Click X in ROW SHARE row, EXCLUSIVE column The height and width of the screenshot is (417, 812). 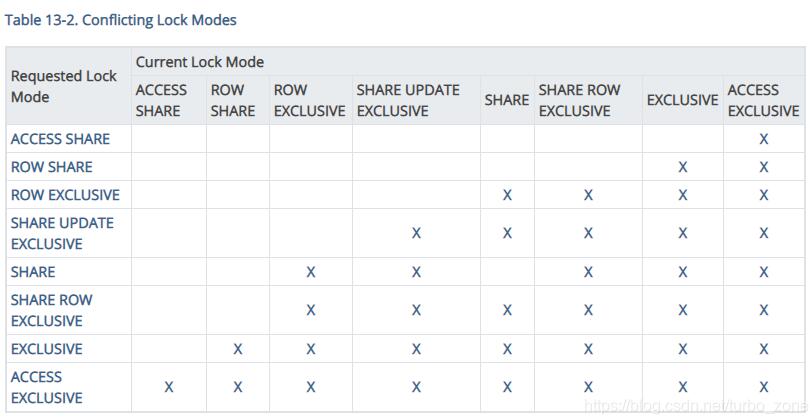point(682,167)
